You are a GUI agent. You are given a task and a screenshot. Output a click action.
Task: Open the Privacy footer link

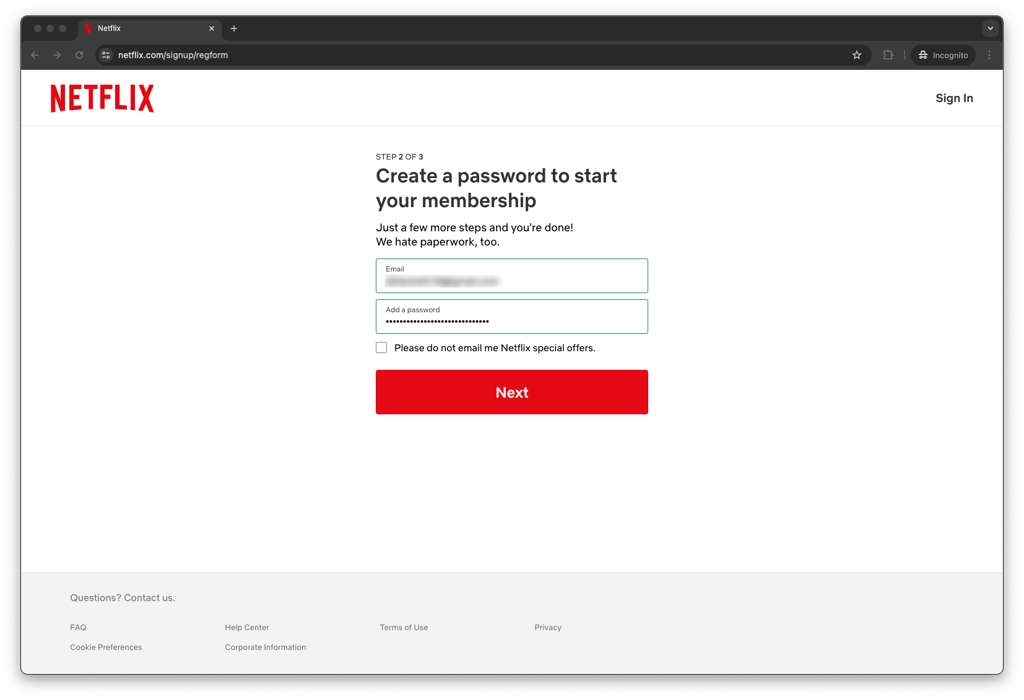click(x=548, y=628)
